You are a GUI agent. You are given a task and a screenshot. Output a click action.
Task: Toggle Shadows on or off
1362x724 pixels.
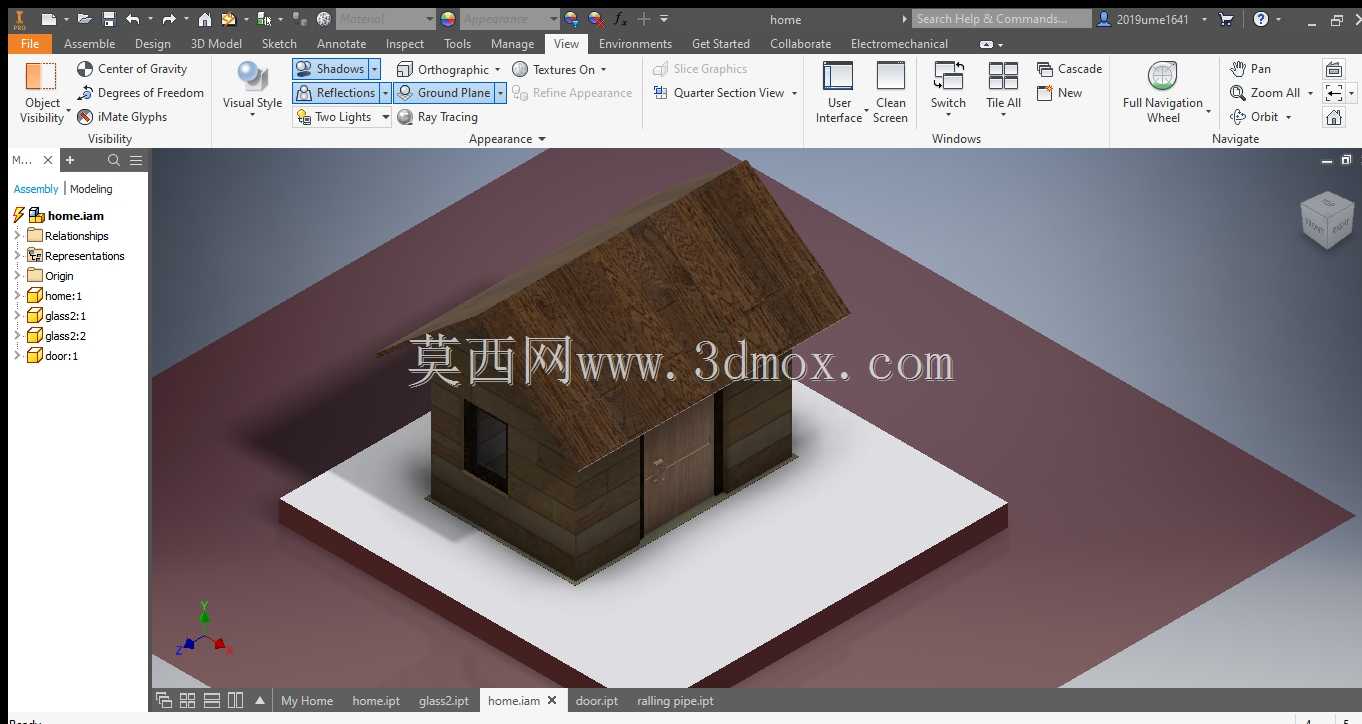coord(331,69)
